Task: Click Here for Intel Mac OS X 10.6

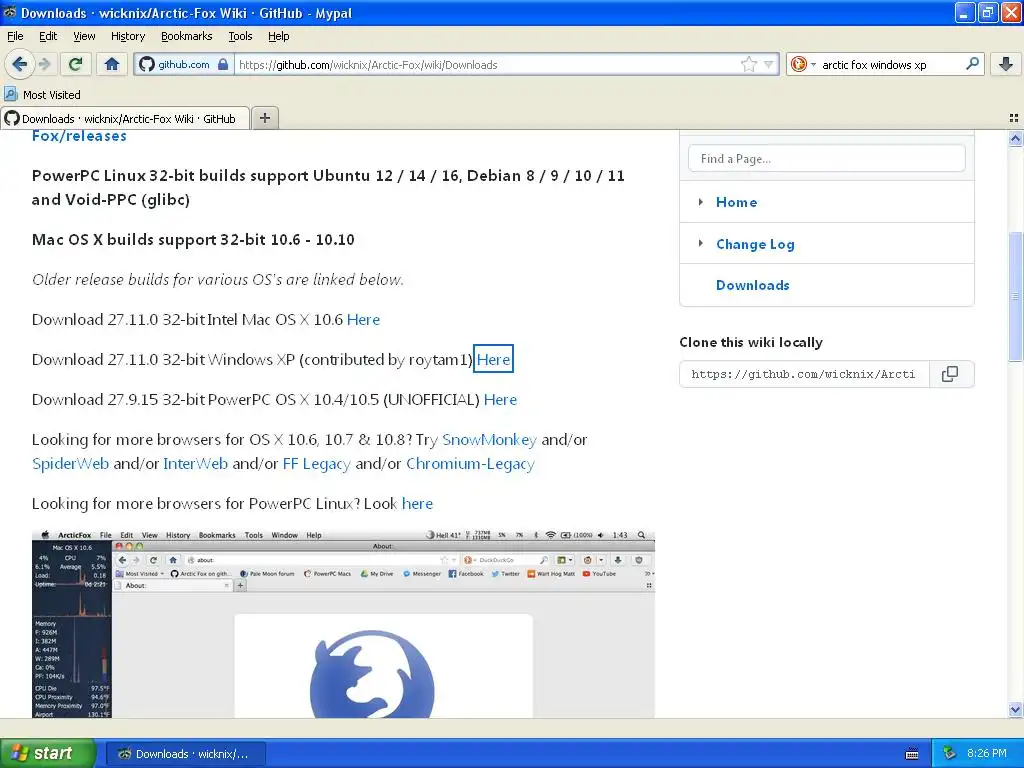Action: (363, 319)
